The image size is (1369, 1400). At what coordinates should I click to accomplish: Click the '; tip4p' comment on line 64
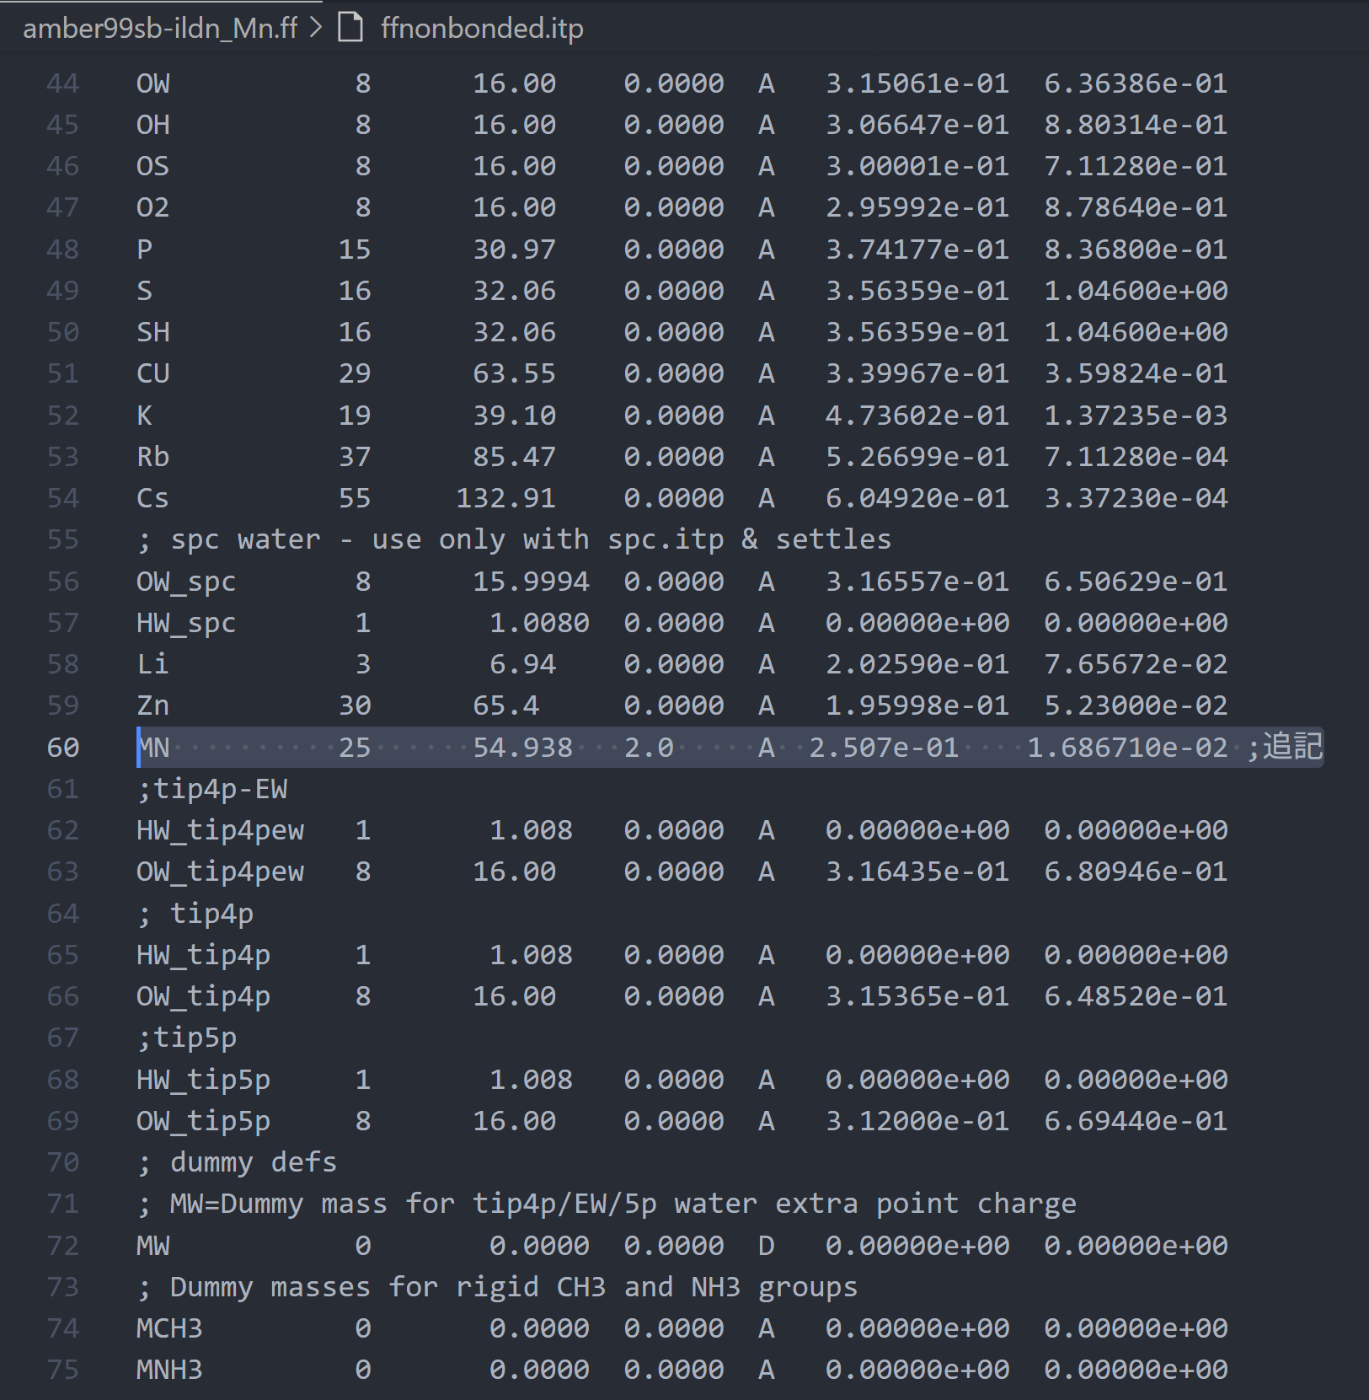point(195,914)
